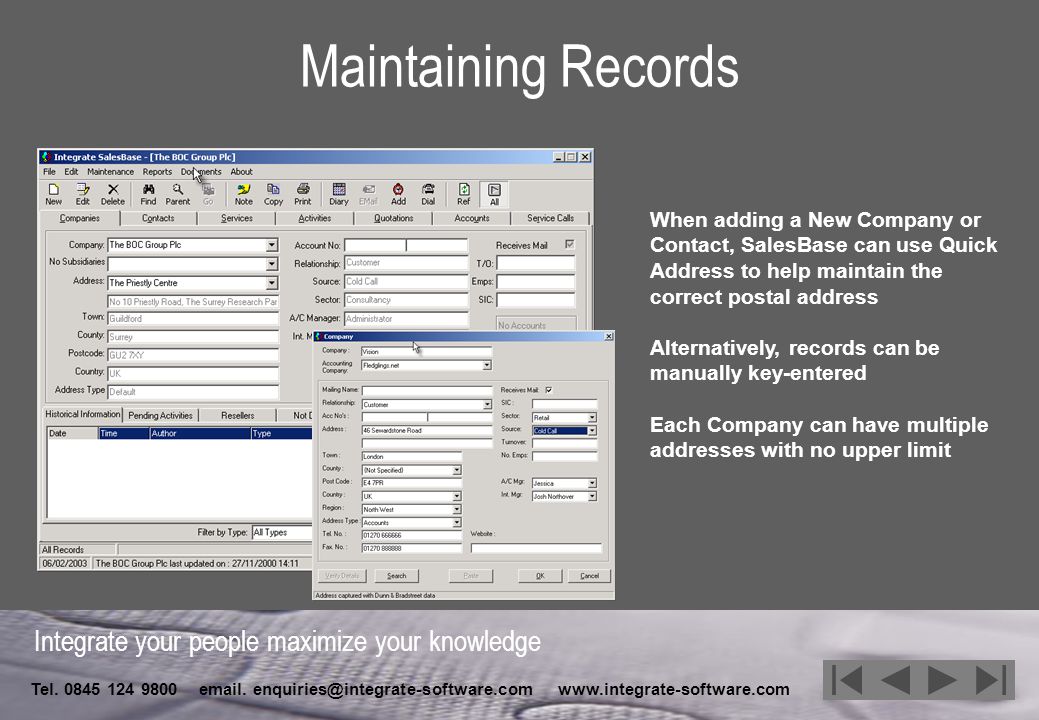Expand Address Type Accounts dropdown
The width and height of the screenshot is (1039, 720).
point(457,523)
